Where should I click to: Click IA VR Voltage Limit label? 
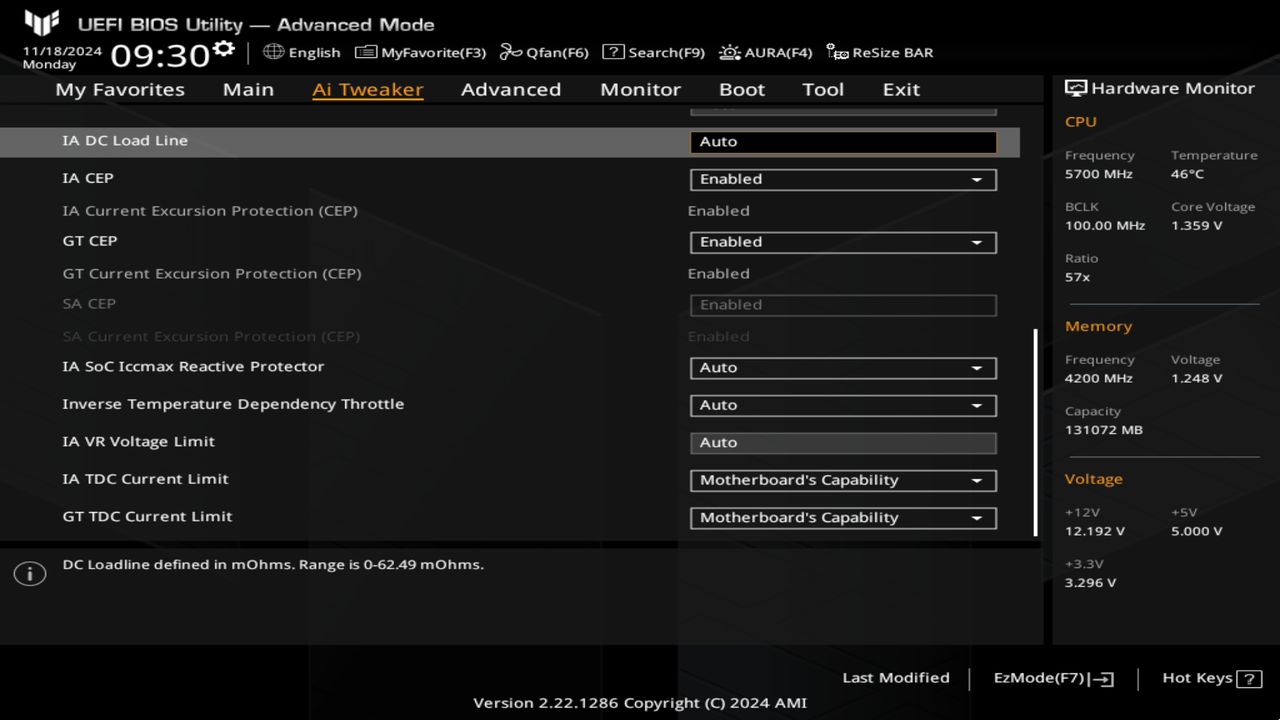point(138,442)
